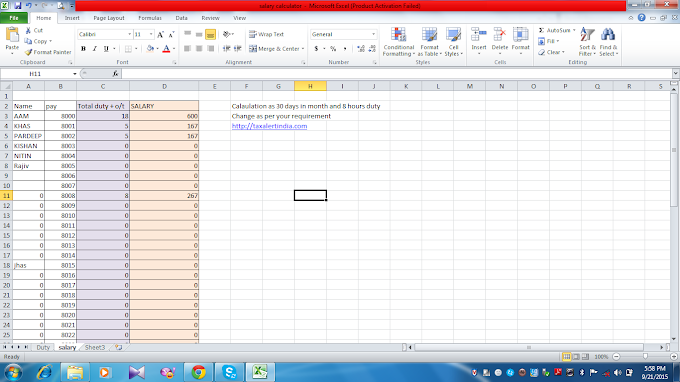Expand the Name Box dropdown arrow
680x382 pixels.
(x=75, y=74)
